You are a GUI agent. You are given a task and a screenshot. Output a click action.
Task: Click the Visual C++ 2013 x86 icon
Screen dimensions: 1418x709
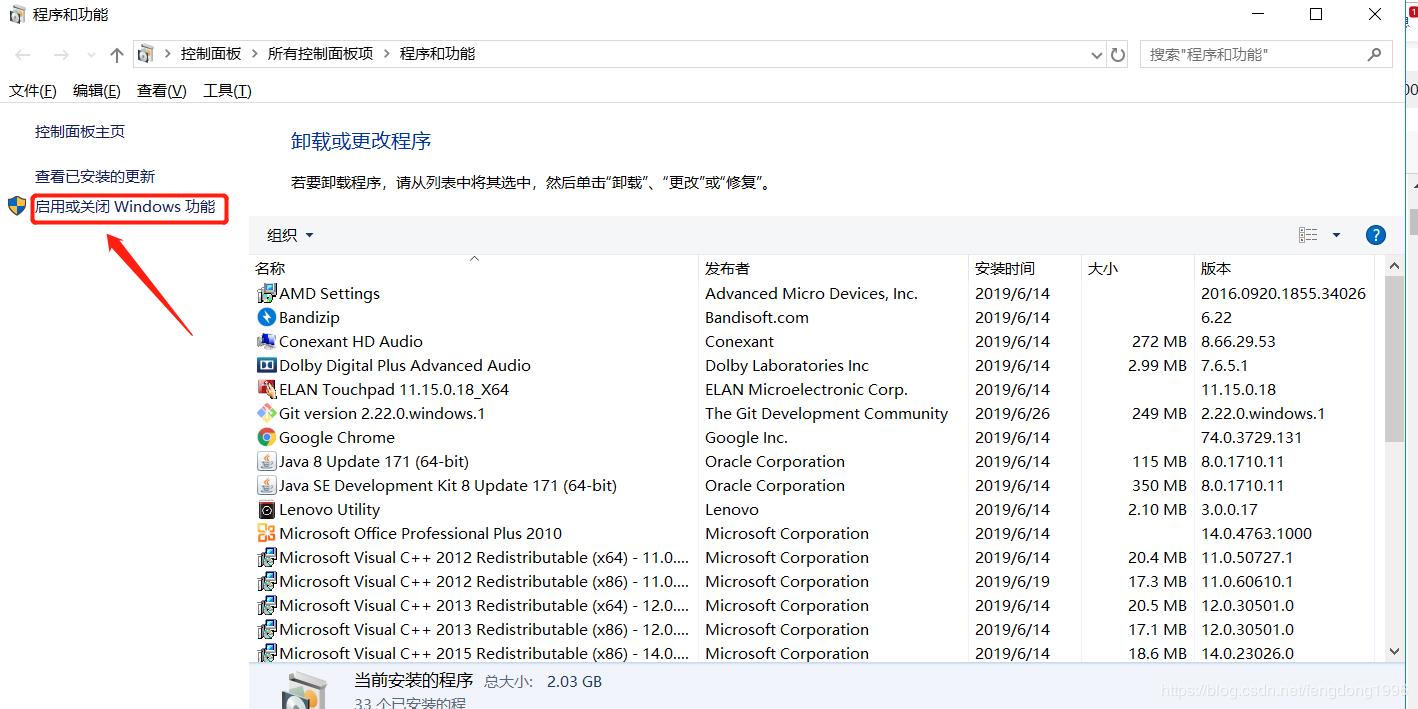(266, 630)
